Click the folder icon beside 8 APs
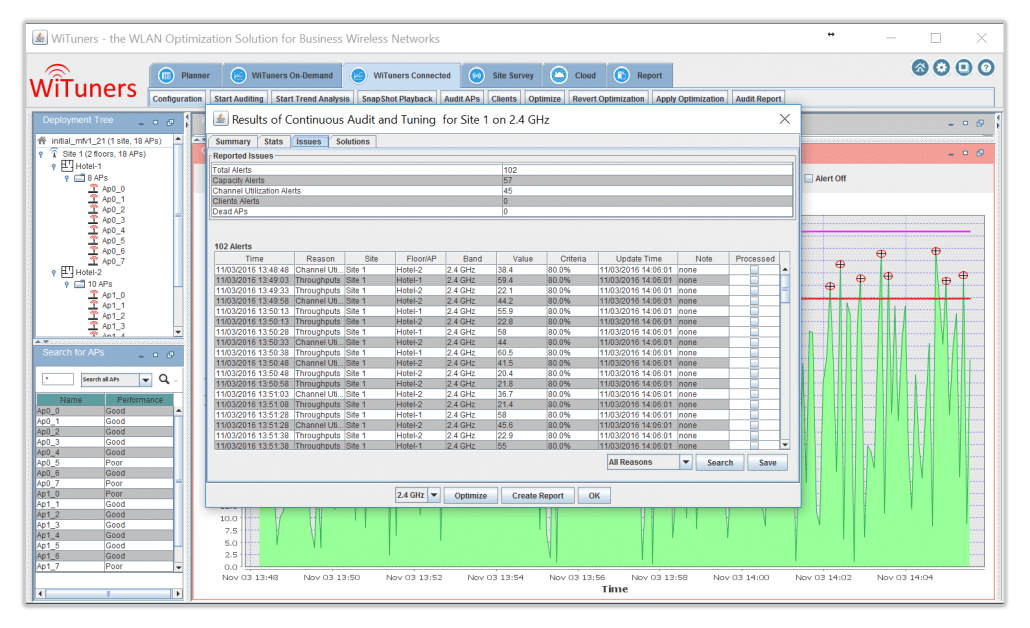1030x628 pixels. pyautogui.click(x=79, y=178)
